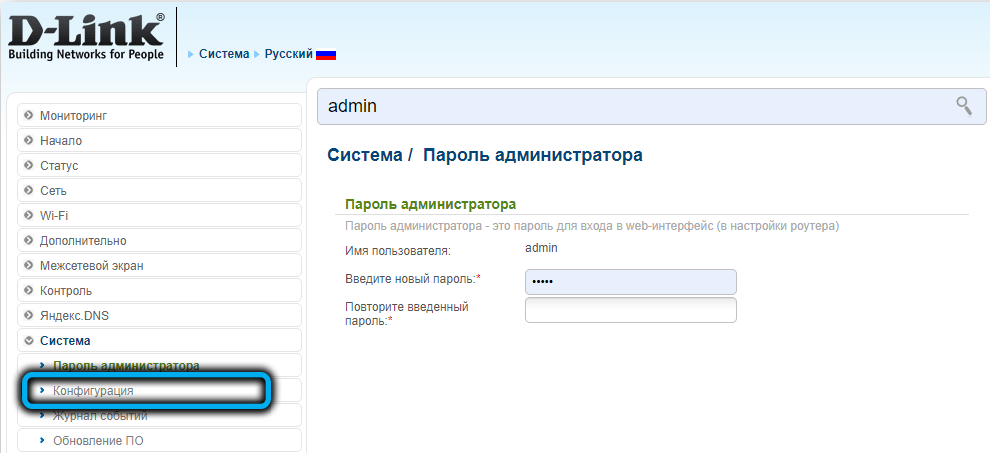Open the Яндекс.DNS section
This screenshot has height=453, width=990.
[74, 316]
